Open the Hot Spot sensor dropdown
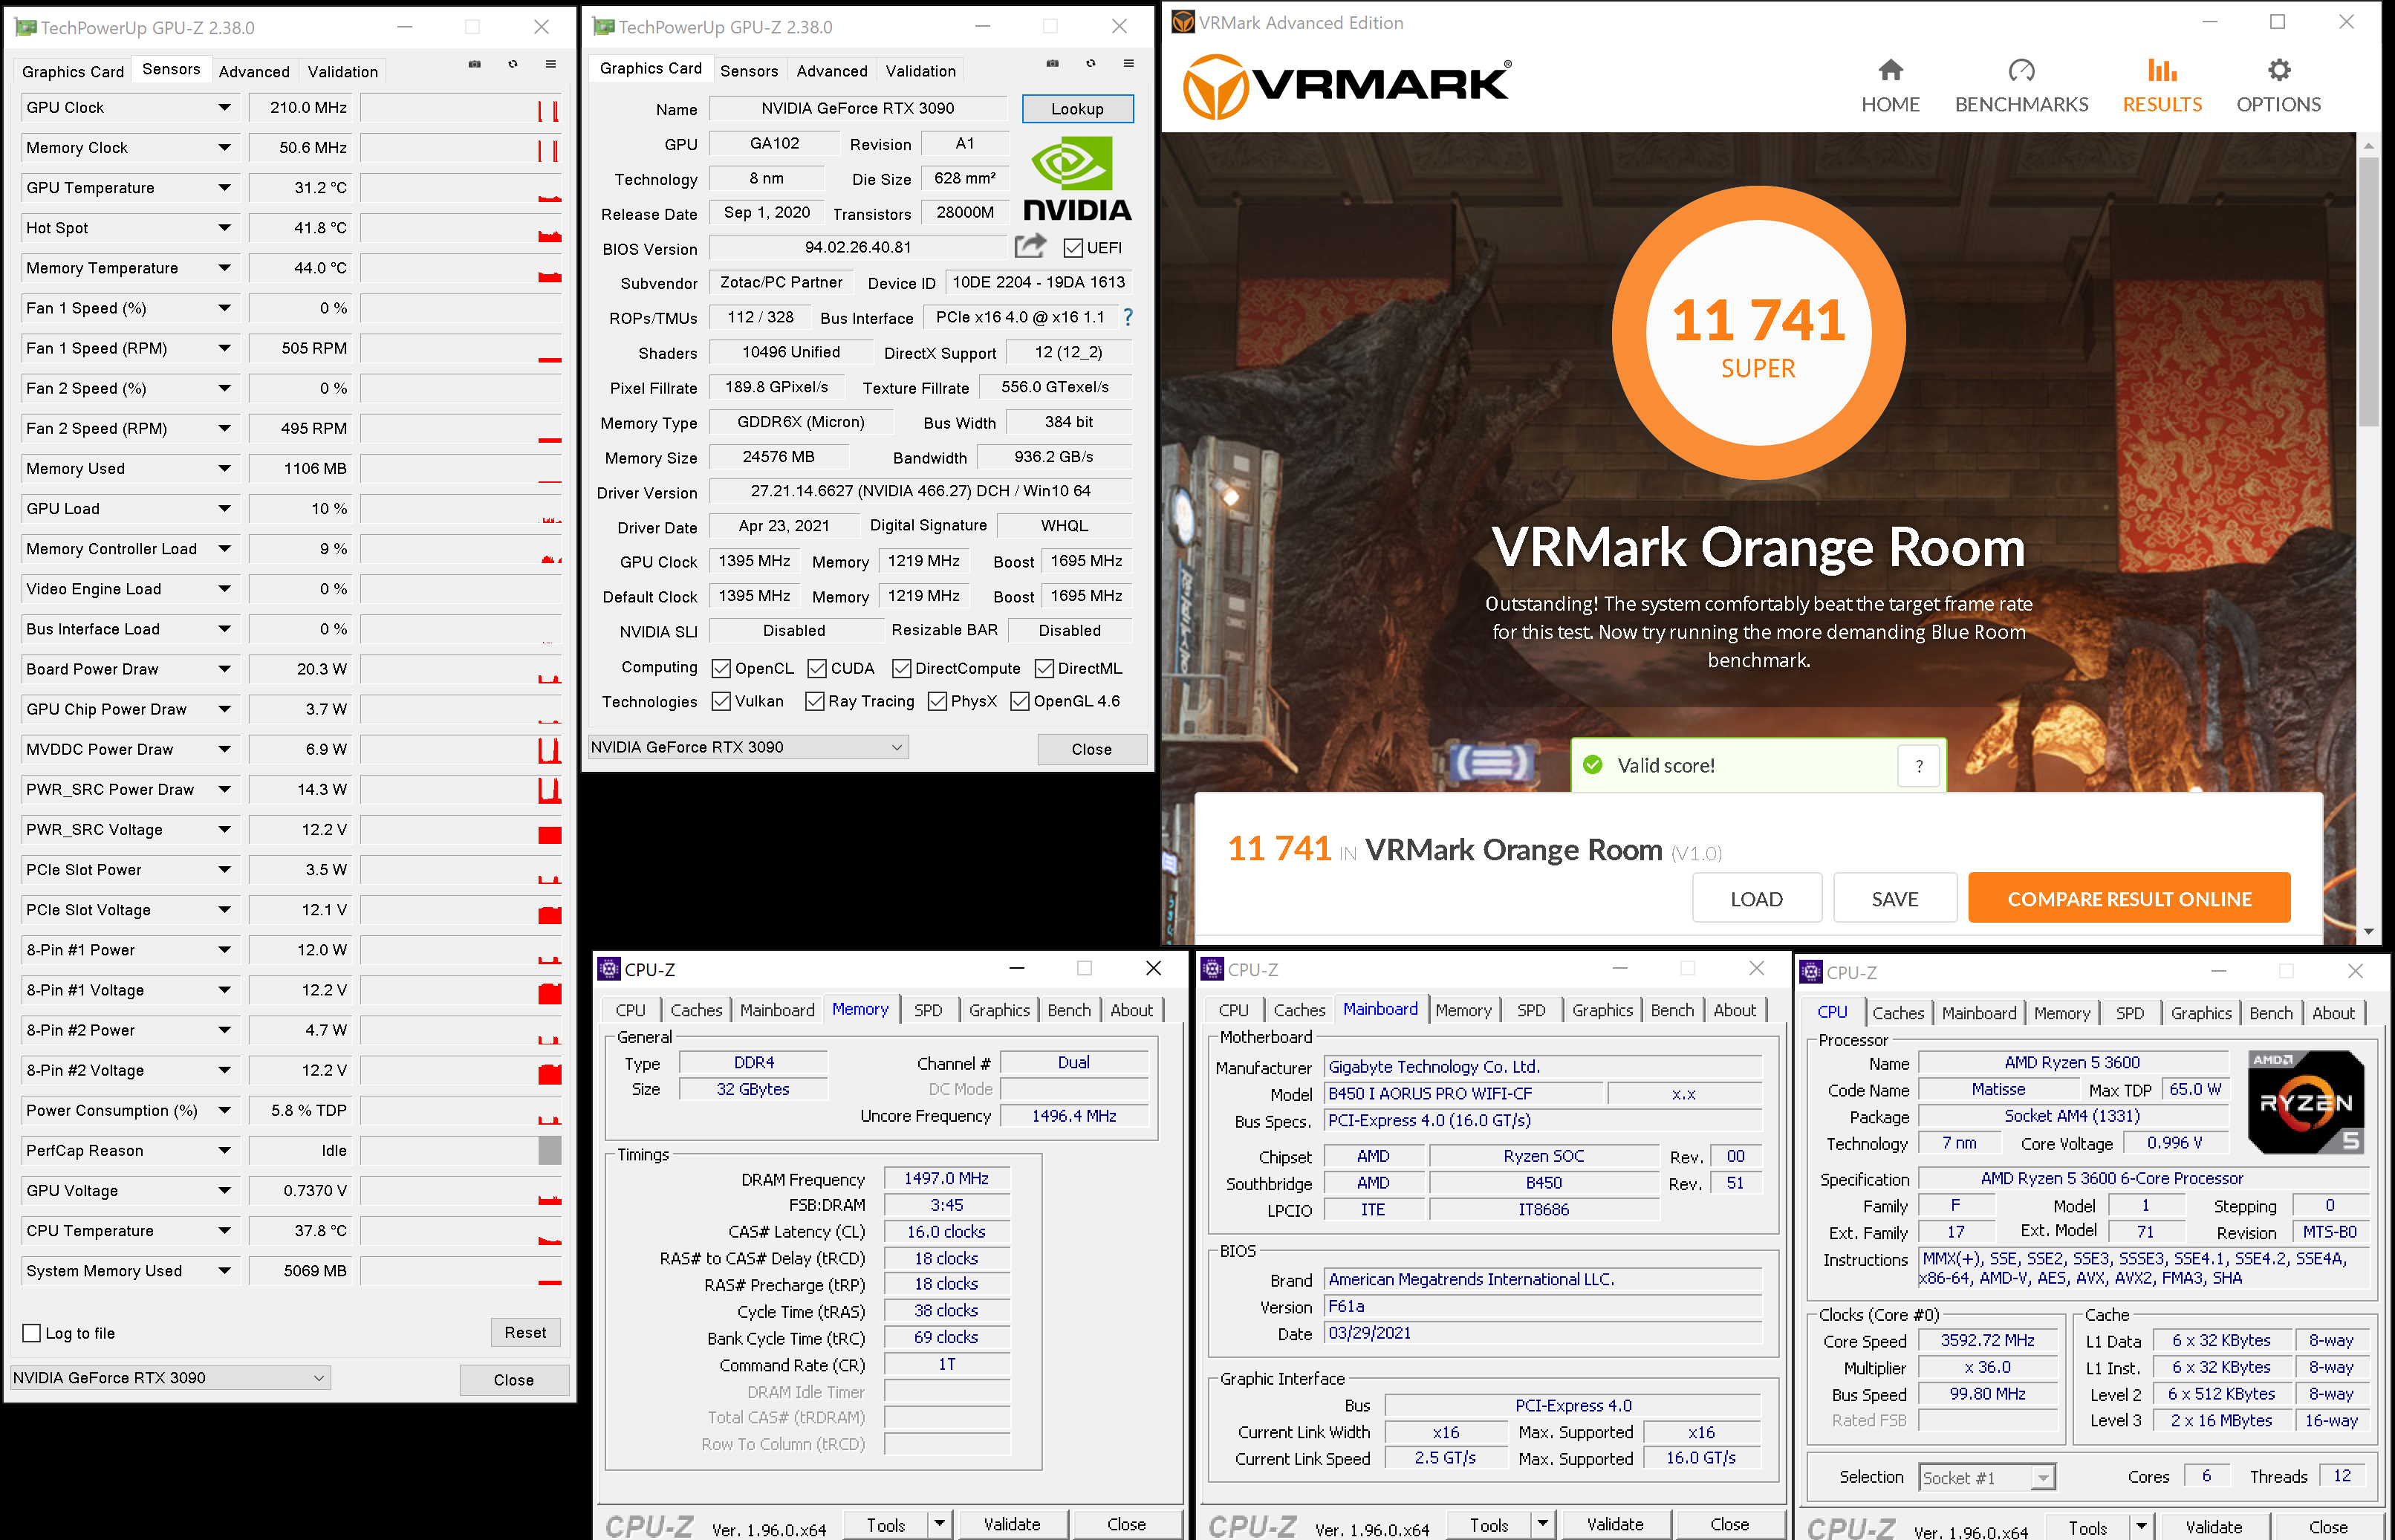Viewport: 2395px width, 1540px height. (x=224, y=228)
